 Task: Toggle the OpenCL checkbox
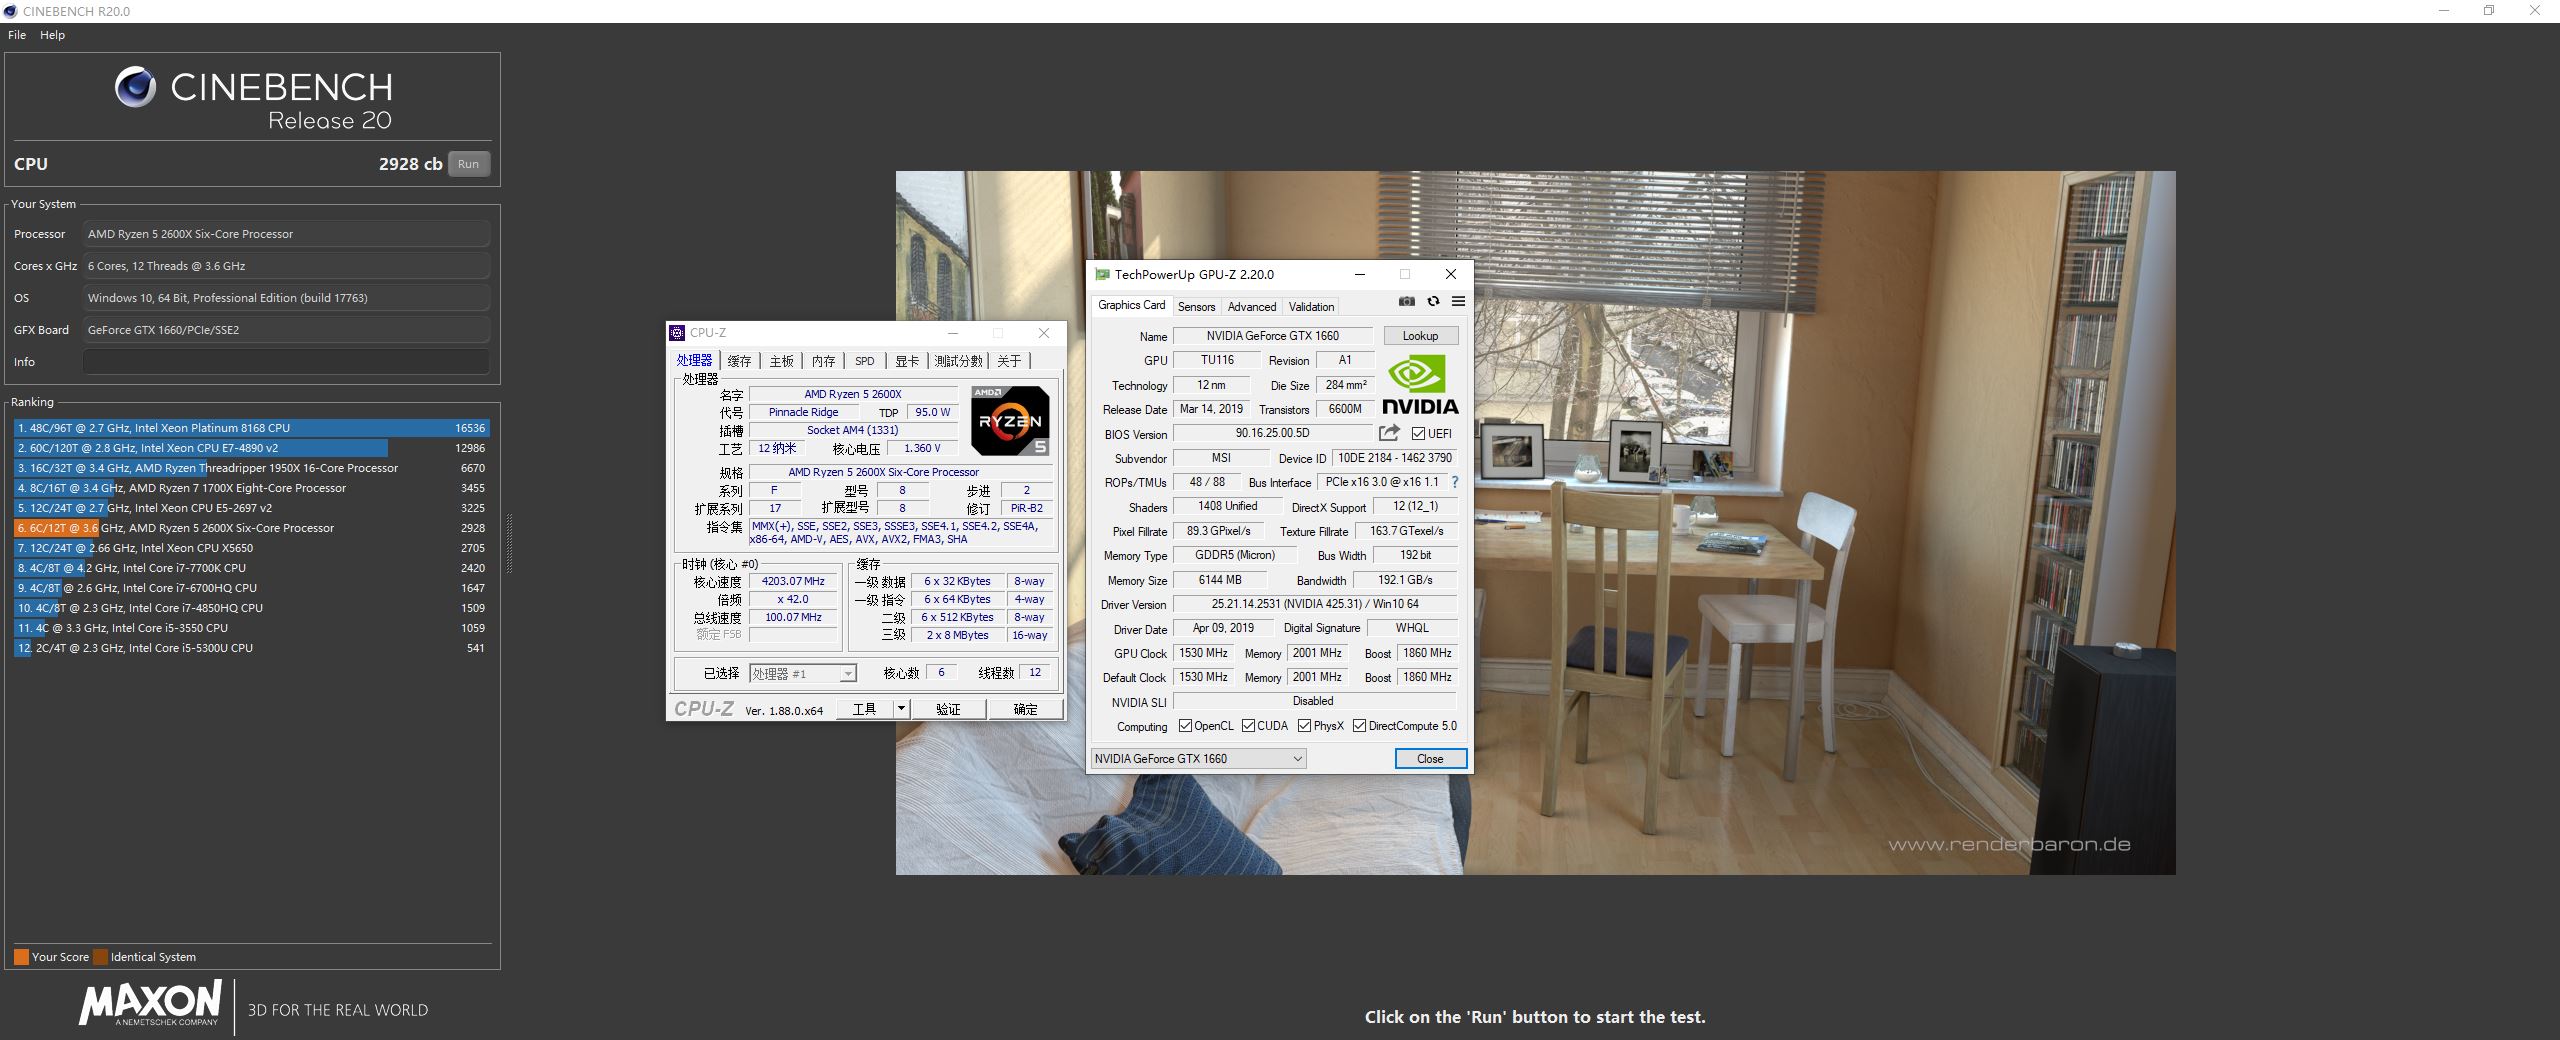point(1185,726)
